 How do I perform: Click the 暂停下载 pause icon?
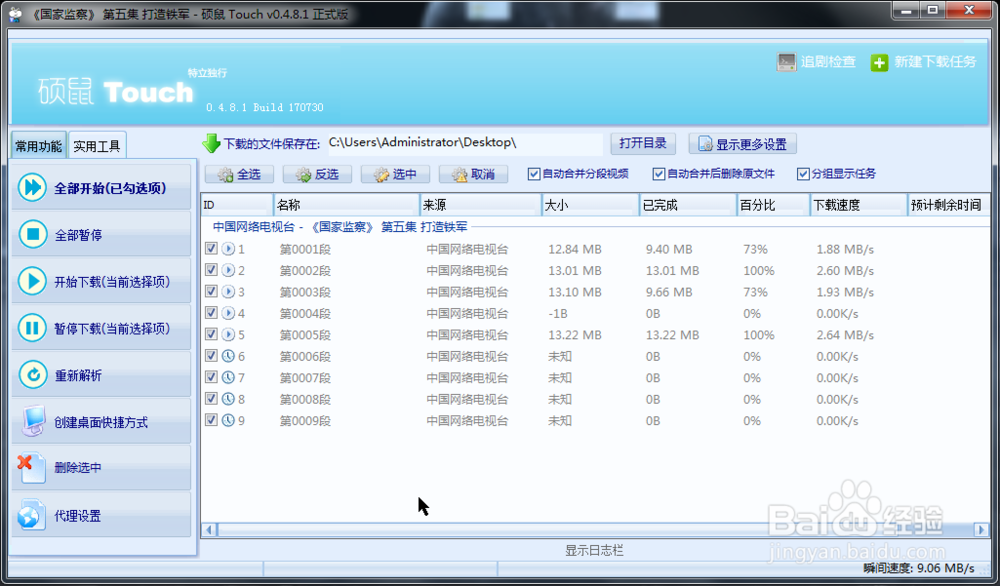coord(32,328)
